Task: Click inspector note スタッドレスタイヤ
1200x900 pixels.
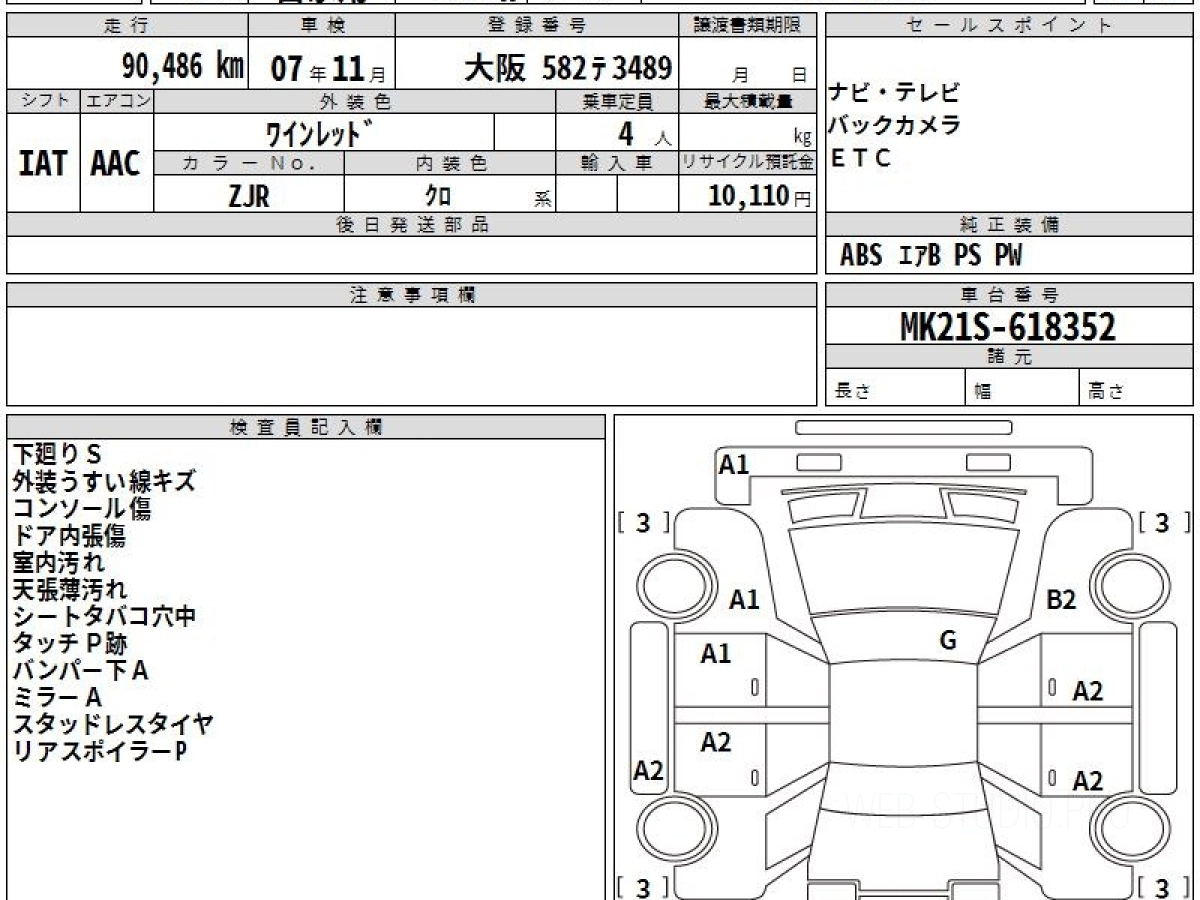Action: pos(113,724)
